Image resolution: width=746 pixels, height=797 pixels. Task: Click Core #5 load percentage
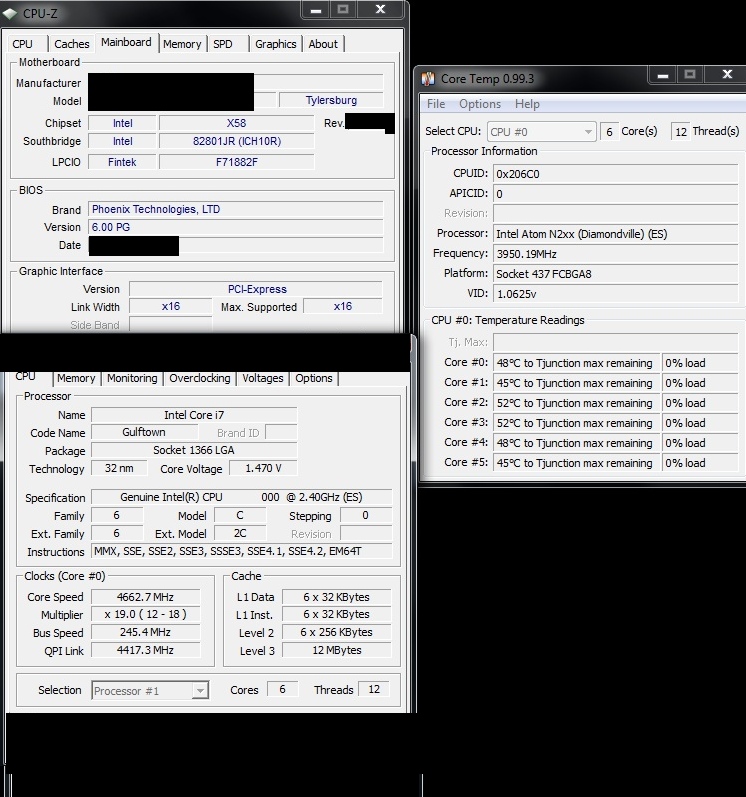click(700, 463)
